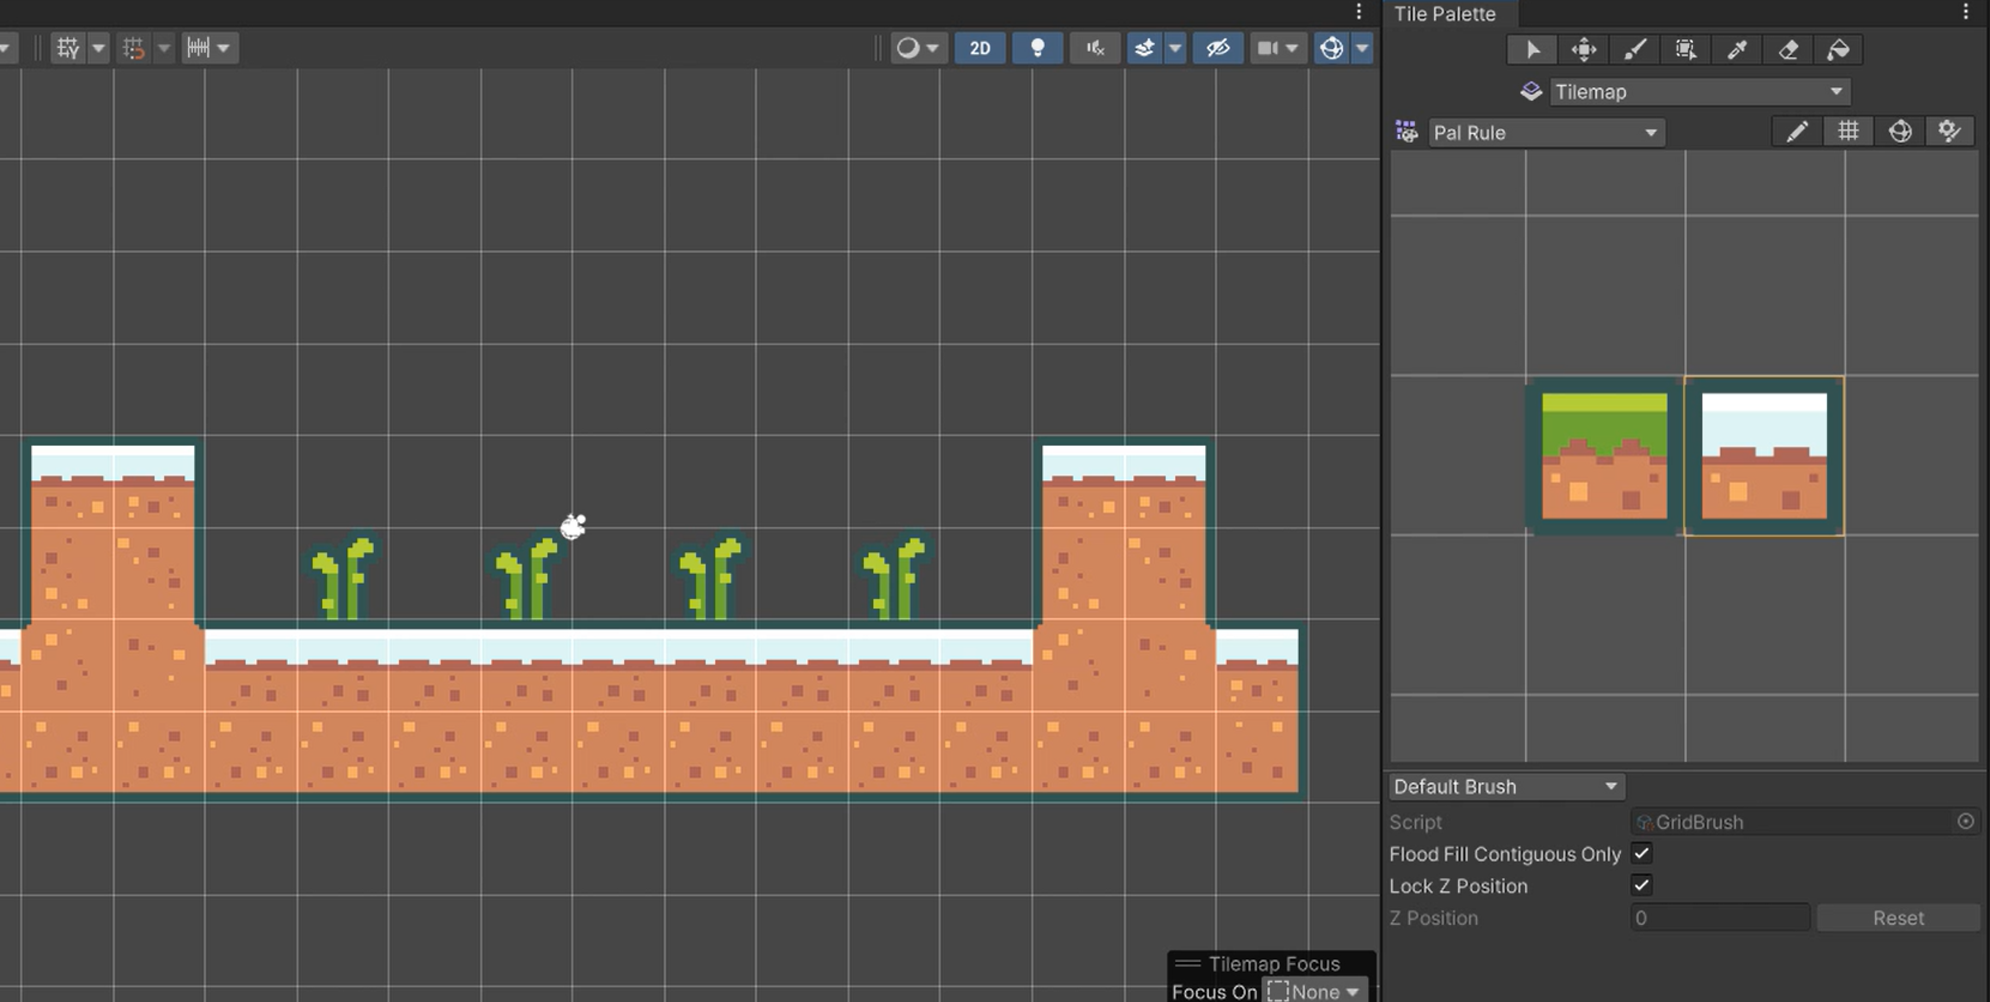Toggle the 2D scene view mode
This screenshot has width=1990, height=1002.
980,48
